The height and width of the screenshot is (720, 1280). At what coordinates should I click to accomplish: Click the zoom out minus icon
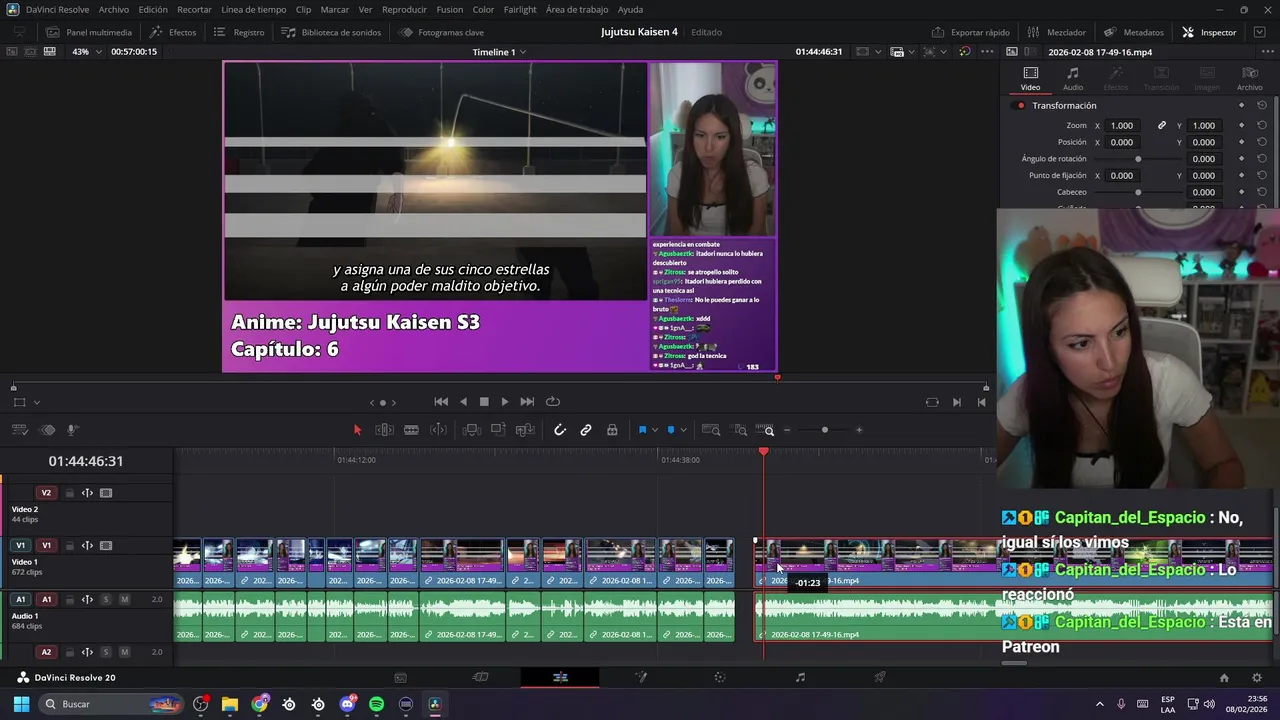click(787, 430)
